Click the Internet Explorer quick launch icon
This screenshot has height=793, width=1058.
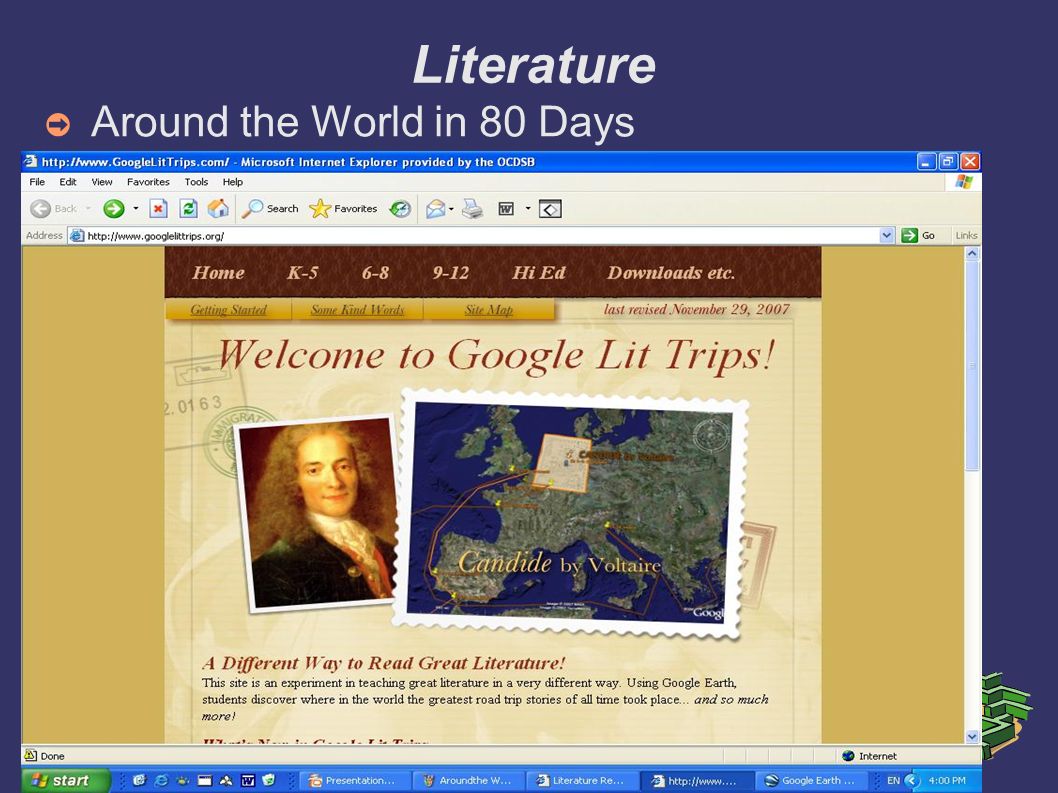[161, 780]
